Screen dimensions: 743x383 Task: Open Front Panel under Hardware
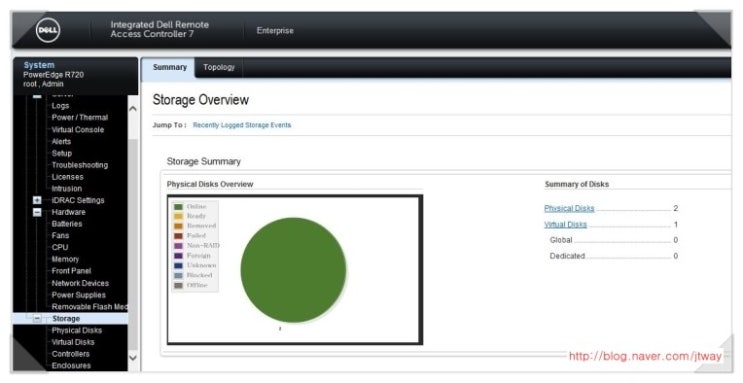[x=71, y=271]
